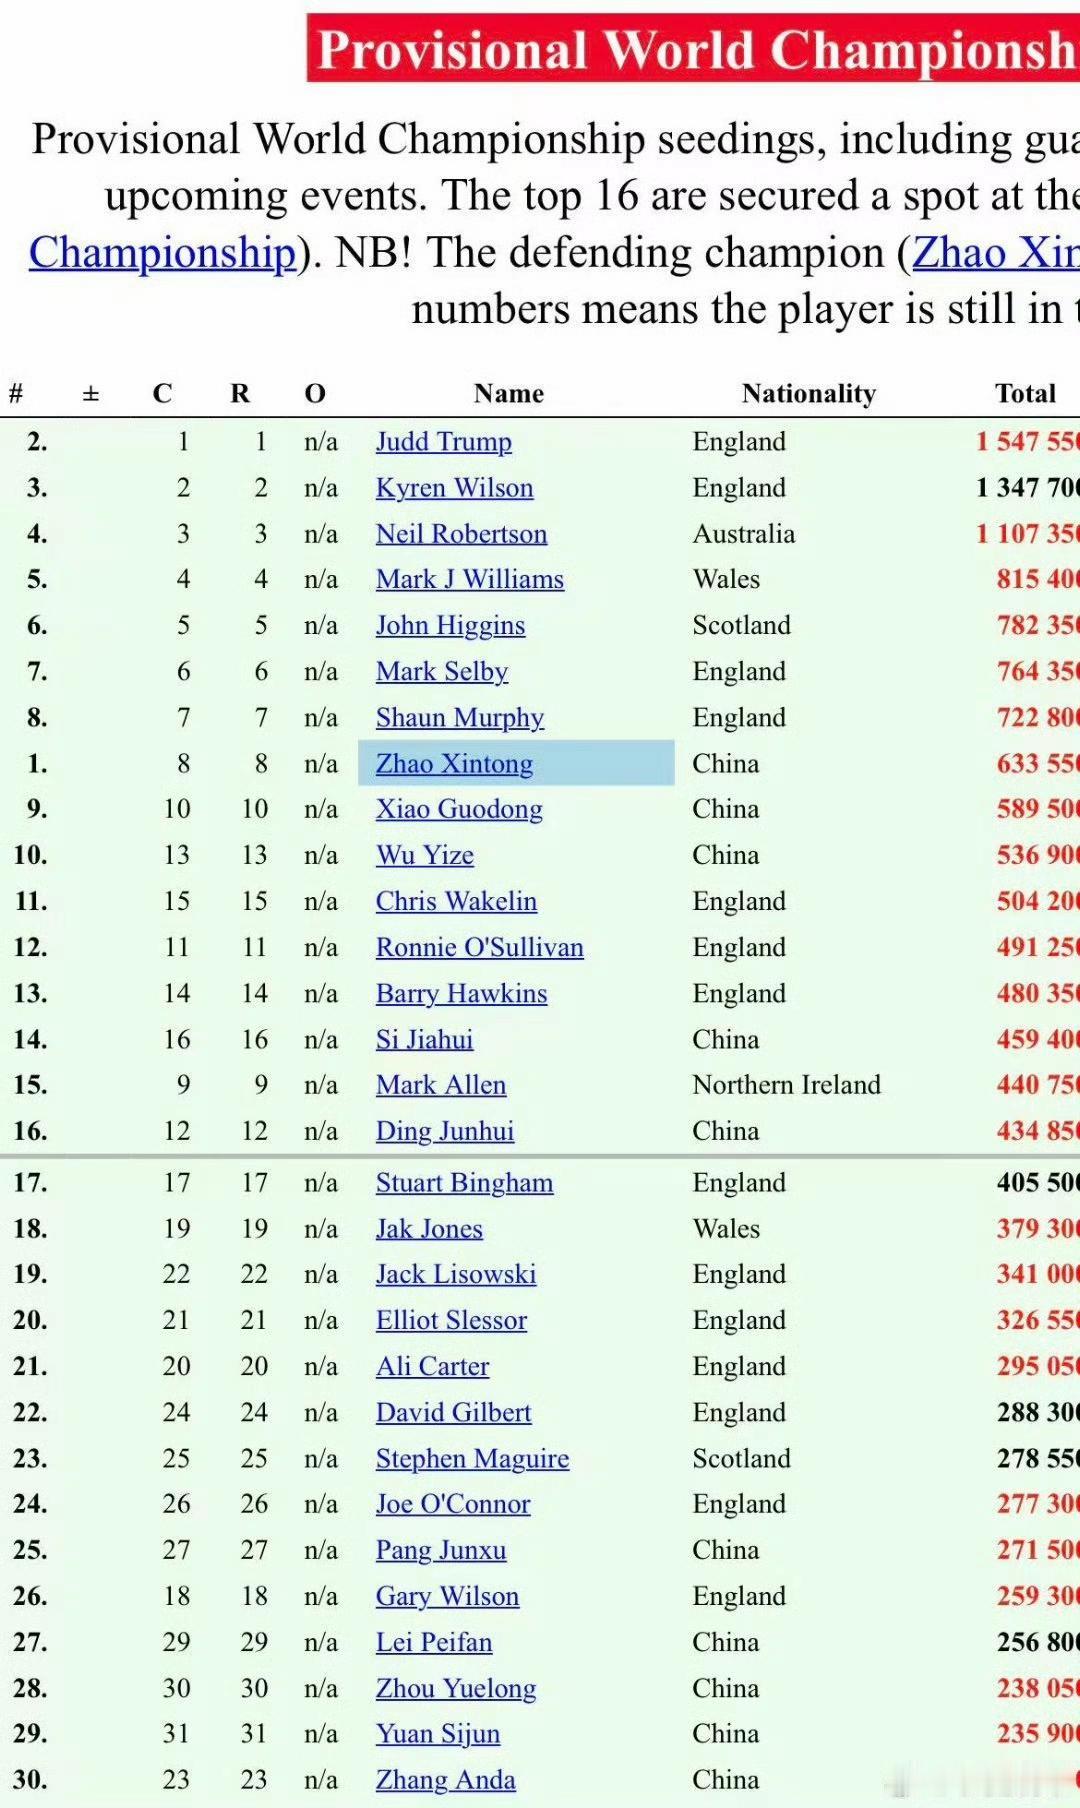The height and width of the screenshot is (1808, 1080).
Task: Open defending champion Zhao Xintong paragraph link
Action: tap(996, 253)
